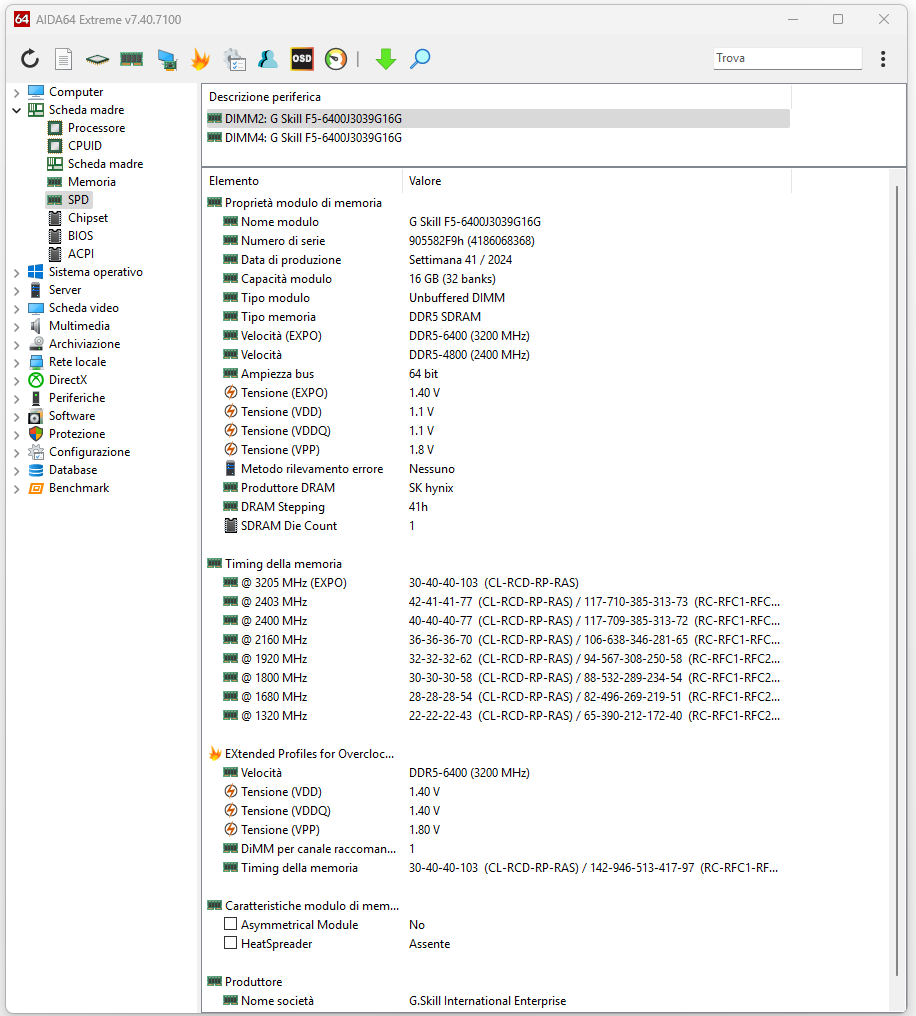This screenshot has height=1016, width=916.
Task: Select the @ 3205 MHz (EXPO) timing row
Action: [x=498, y=583]
